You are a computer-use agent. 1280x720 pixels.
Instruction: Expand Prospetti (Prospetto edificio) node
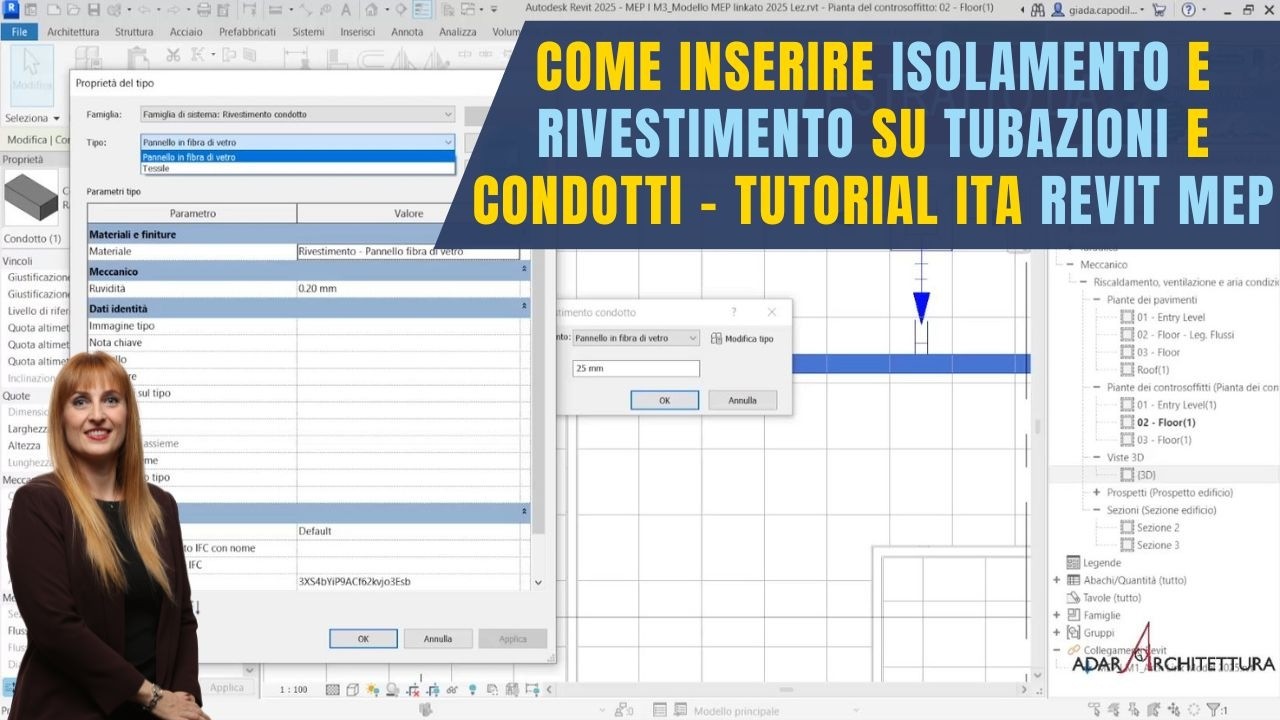click(1097, 492)
